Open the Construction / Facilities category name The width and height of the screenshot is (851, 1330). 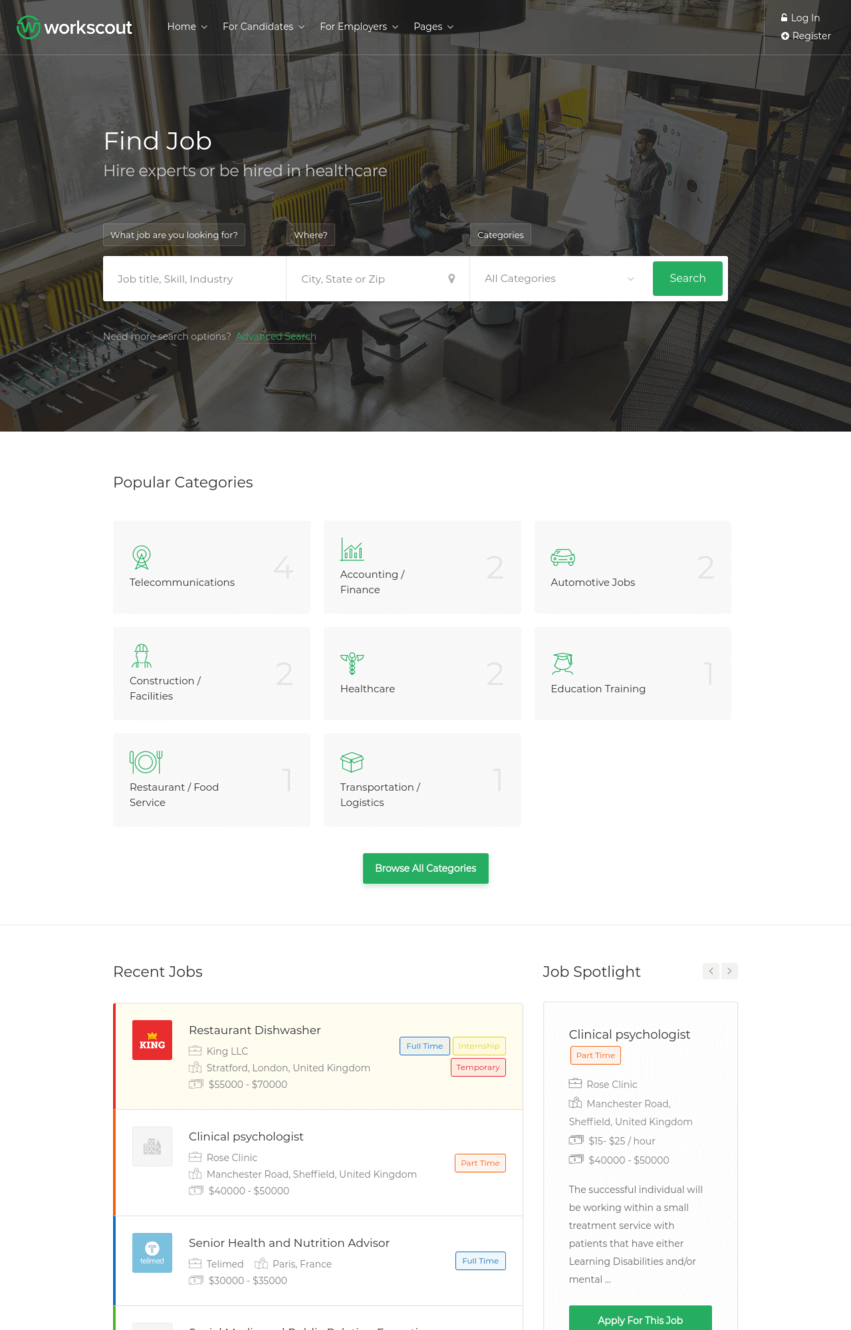[x=165, y=689]
